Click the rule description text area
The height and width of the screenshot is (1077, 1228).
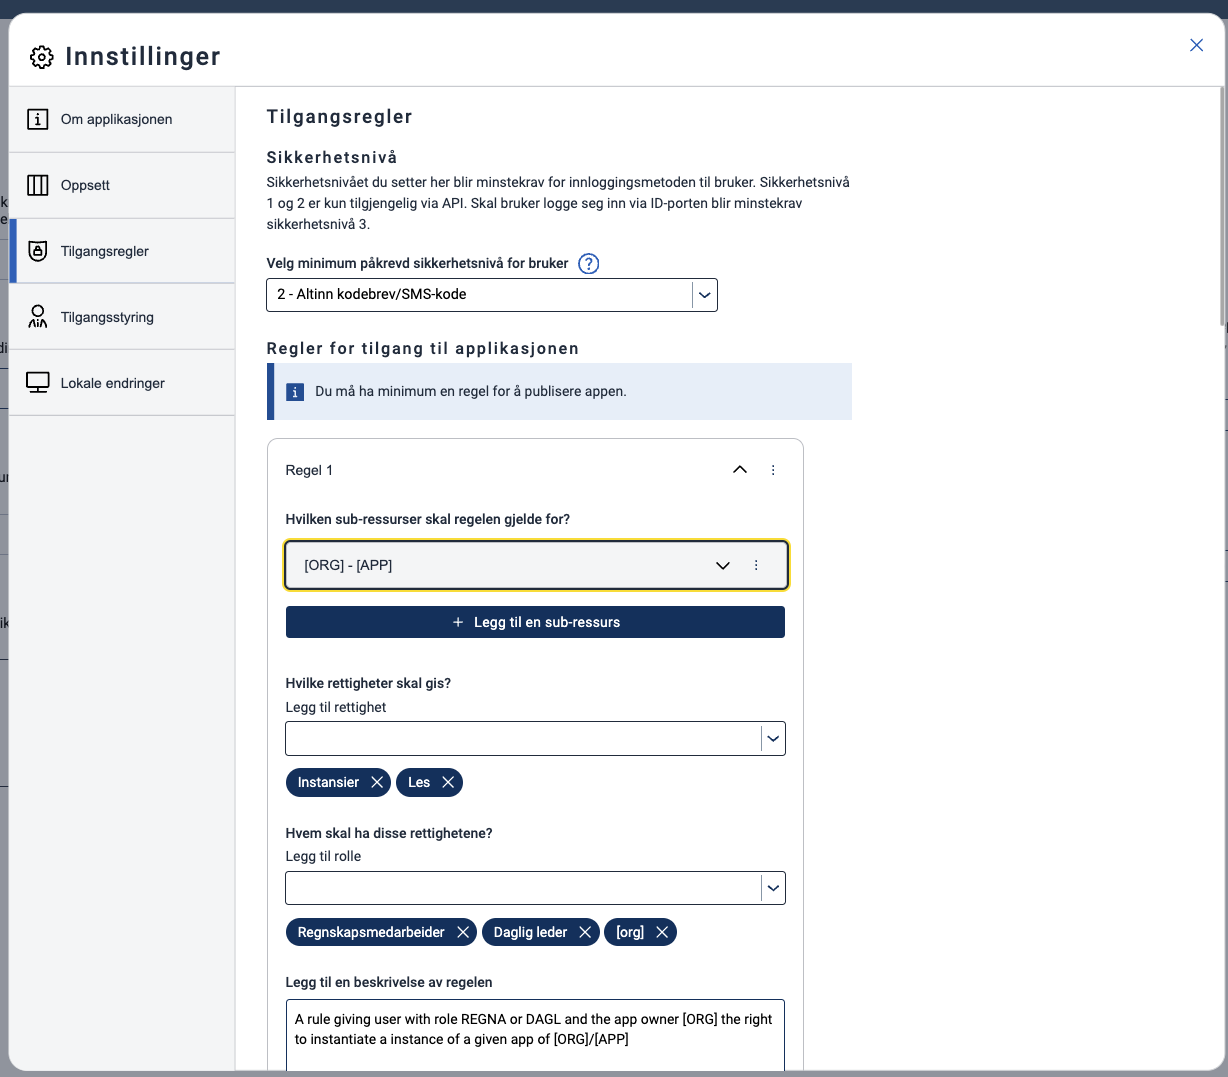[x=535, y=1035]
